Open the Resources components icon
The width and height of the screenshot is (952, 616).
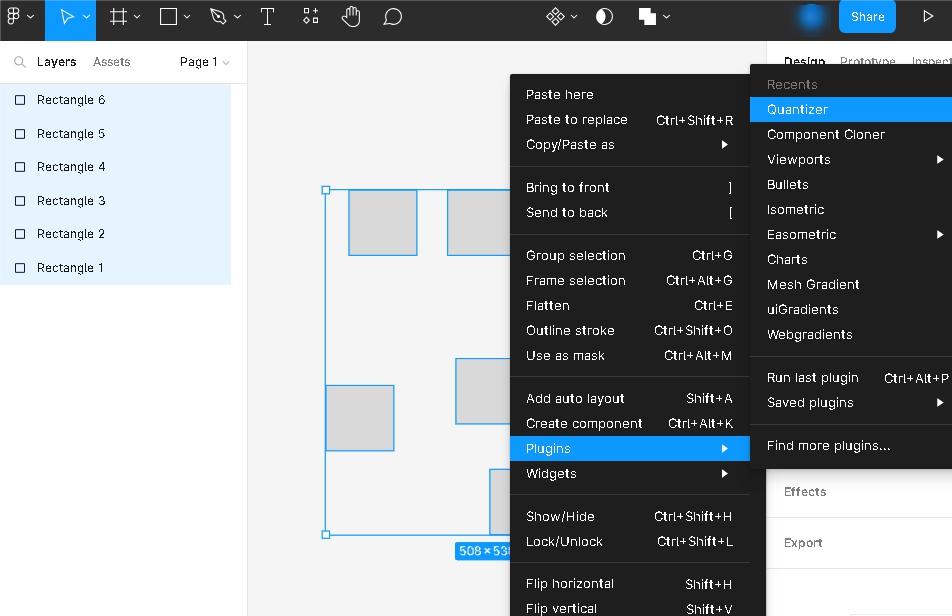coord(311,17)
